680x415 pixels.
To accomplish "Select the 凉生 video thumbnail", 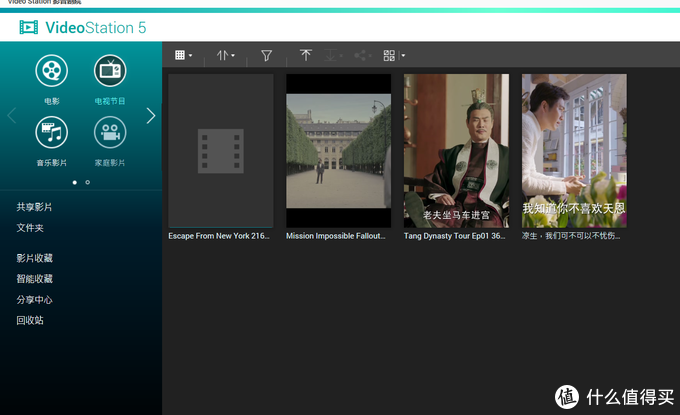I will [574, 151].
